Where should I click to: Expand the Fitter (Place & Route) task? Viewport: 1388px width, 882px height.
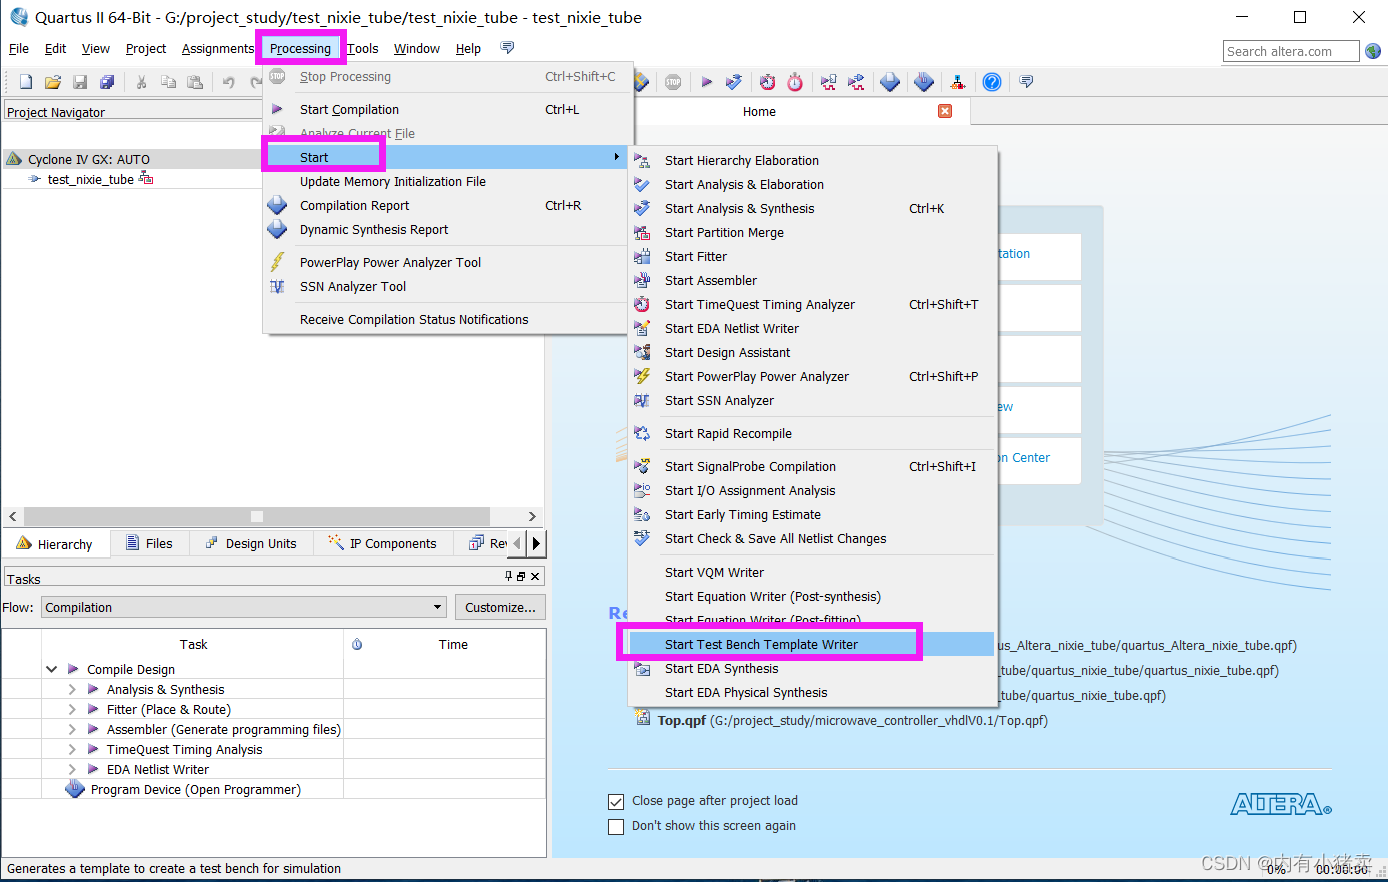[x=72, y=709]
